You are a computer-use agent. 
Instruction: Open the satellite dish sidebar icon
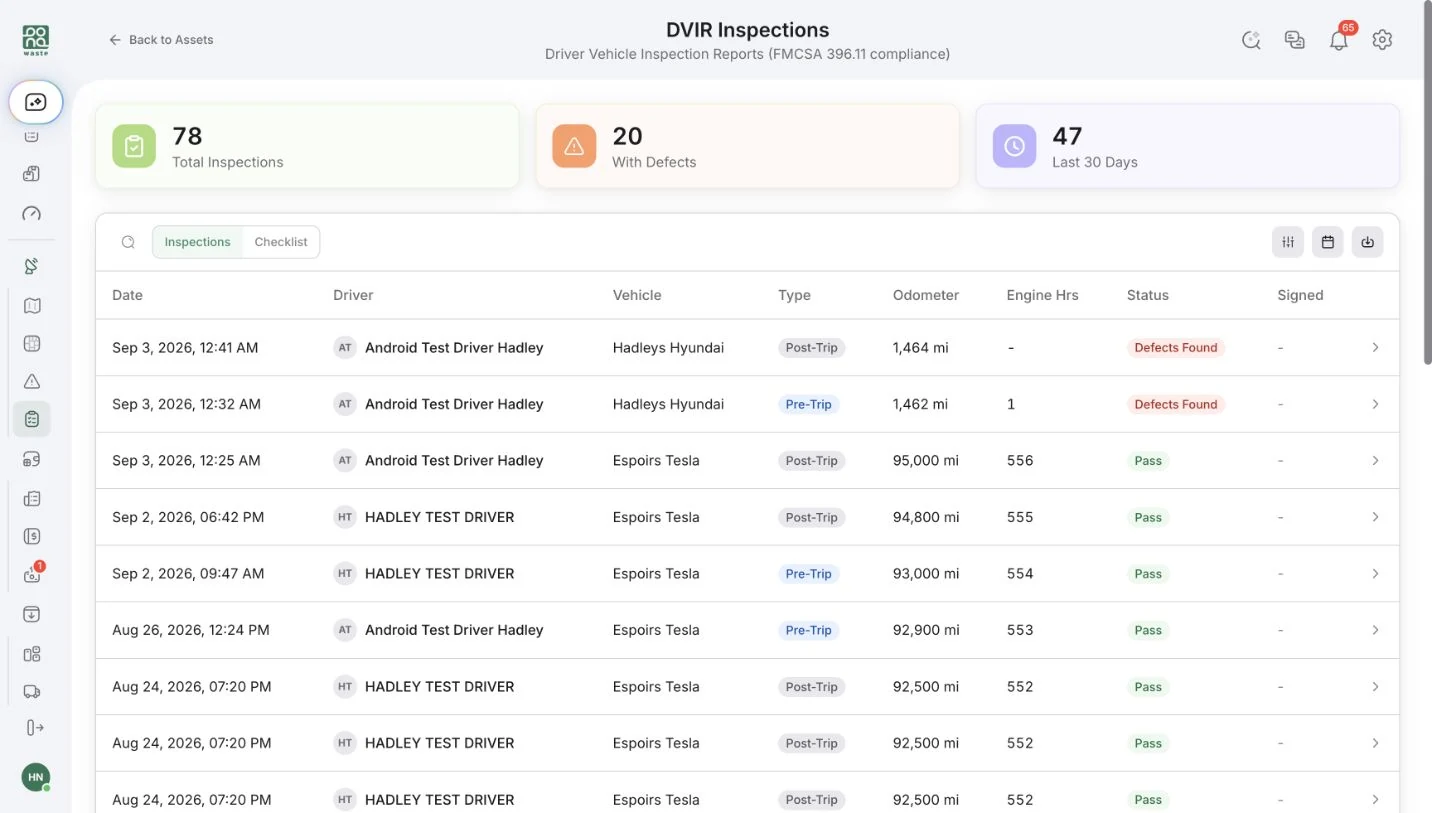click(32, 266)
